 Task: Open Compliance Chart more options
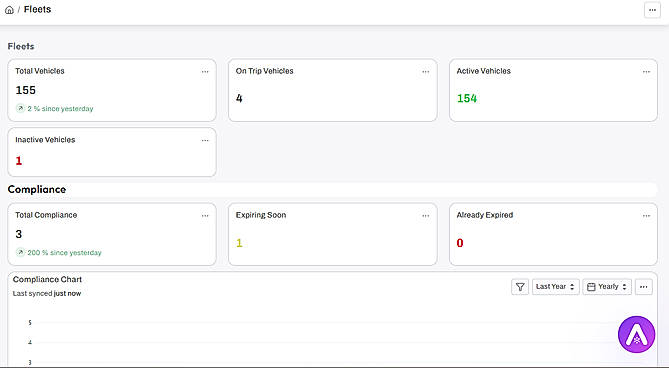[643, 287]
